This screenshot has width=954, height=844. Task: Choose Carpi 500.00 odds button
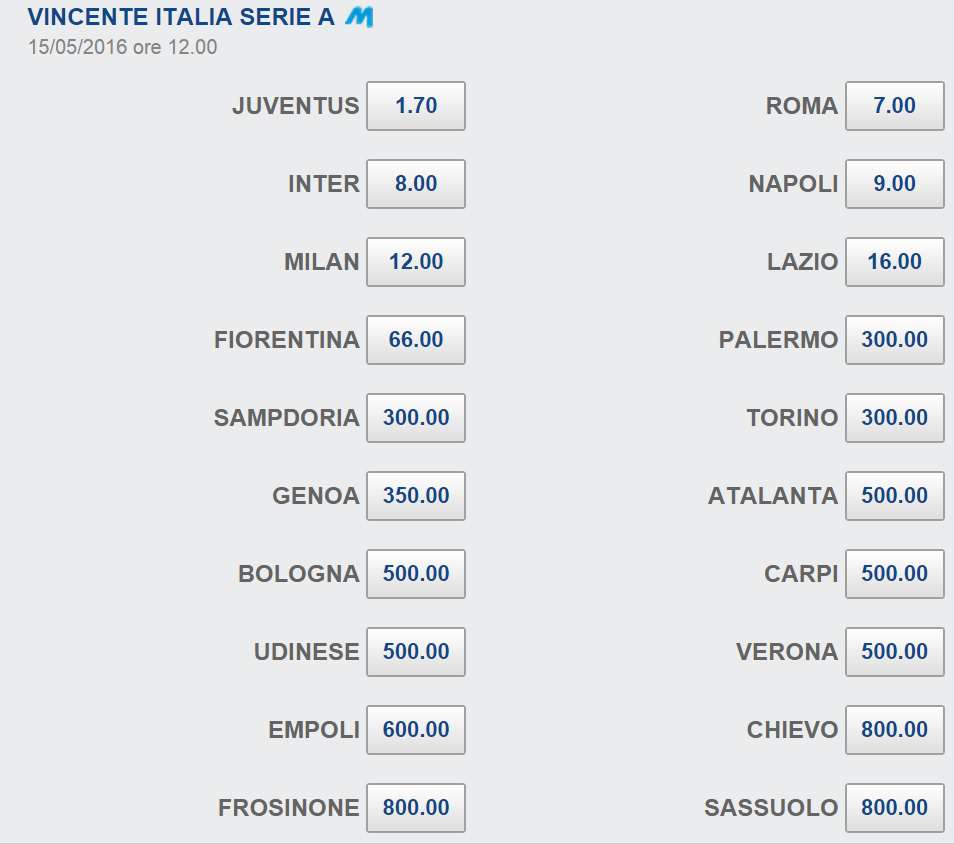tap(894, 573)
